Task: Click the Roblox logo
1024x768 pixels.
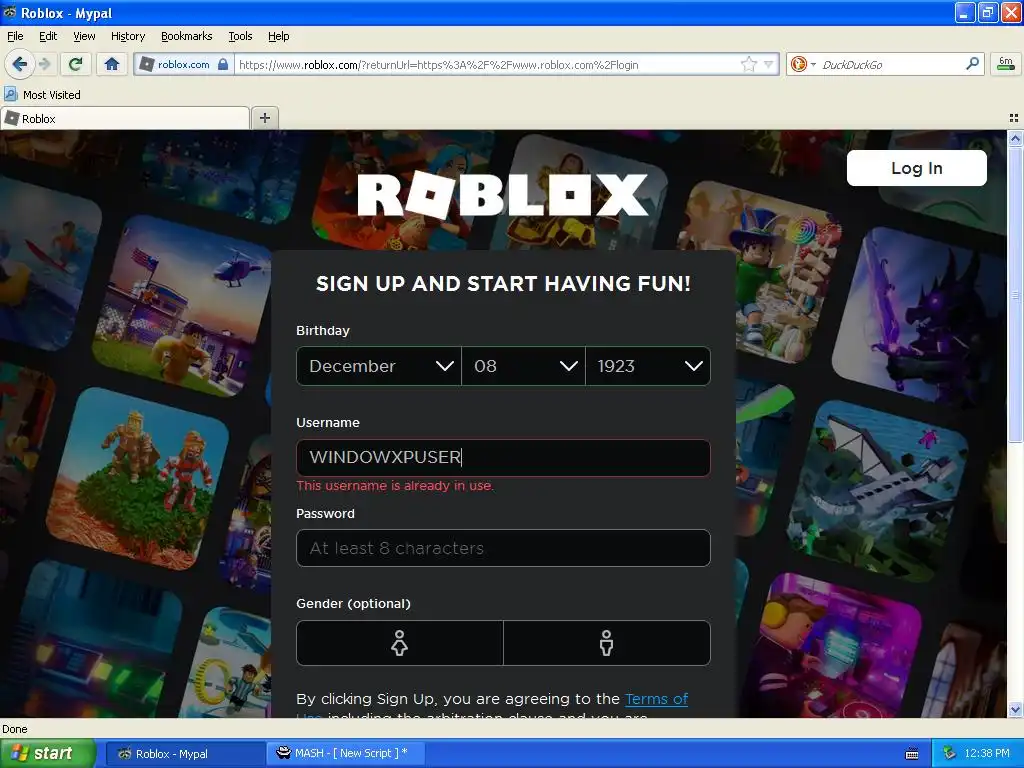Action: point(503,195)
